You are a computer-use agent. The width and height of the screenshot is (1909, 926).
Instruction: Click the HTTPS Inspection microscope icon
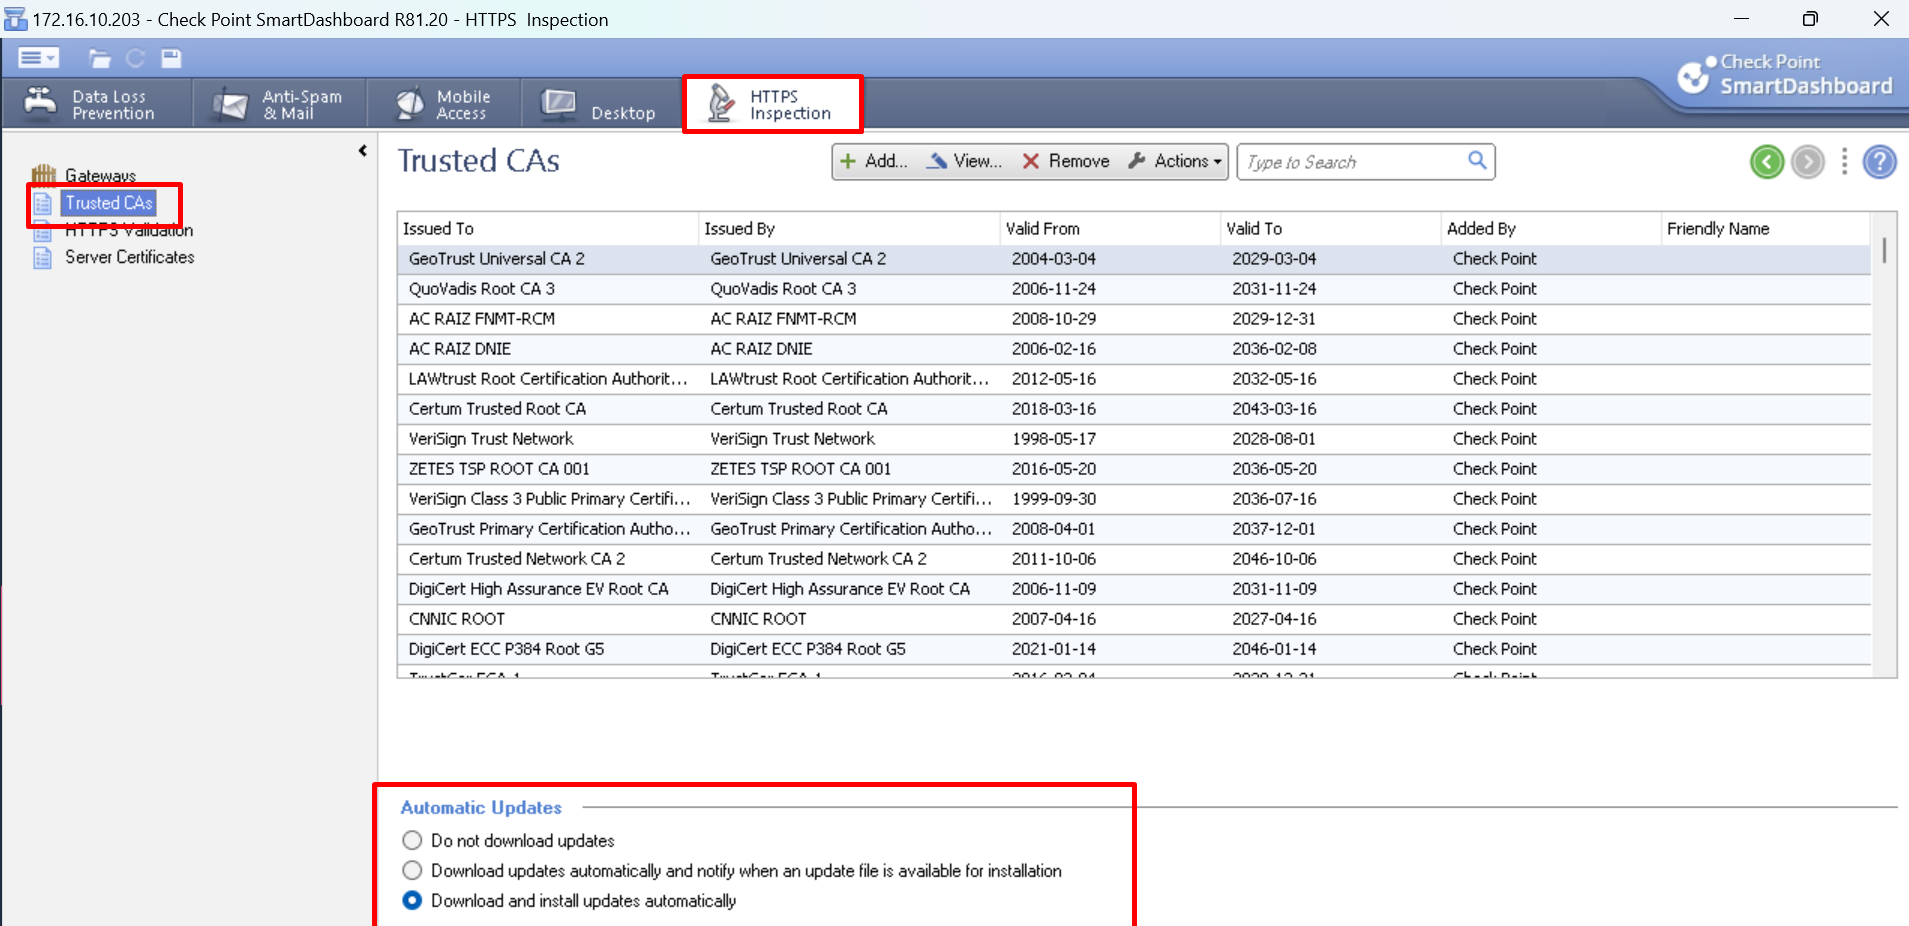click(720, 104)
